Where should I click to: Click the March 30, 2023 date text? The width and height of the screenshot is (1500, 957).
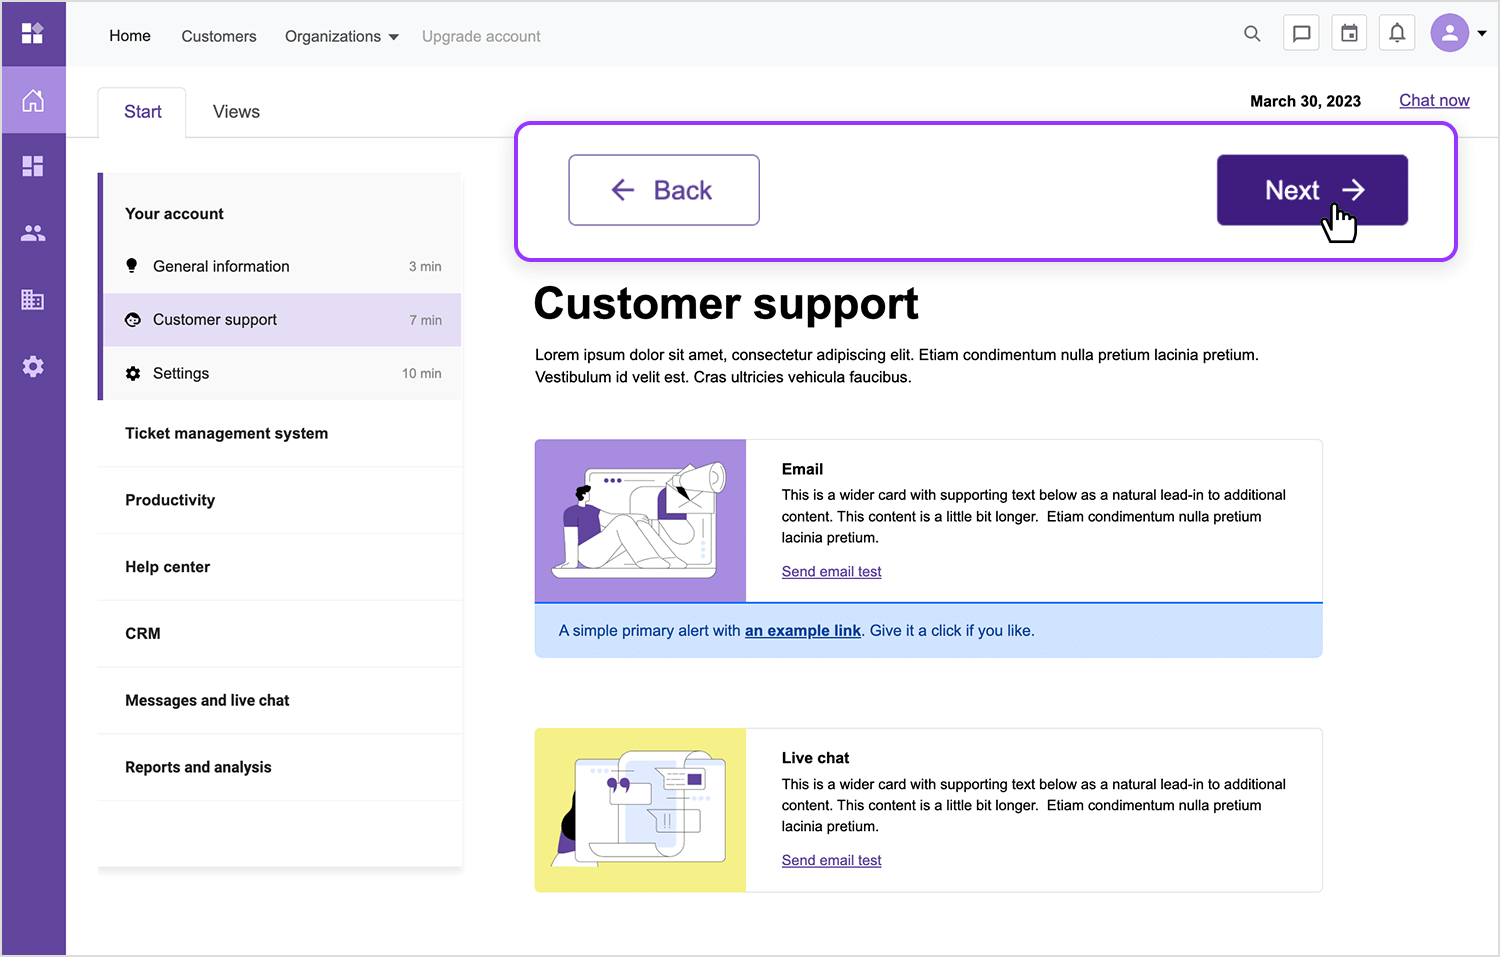(1305, 101)
